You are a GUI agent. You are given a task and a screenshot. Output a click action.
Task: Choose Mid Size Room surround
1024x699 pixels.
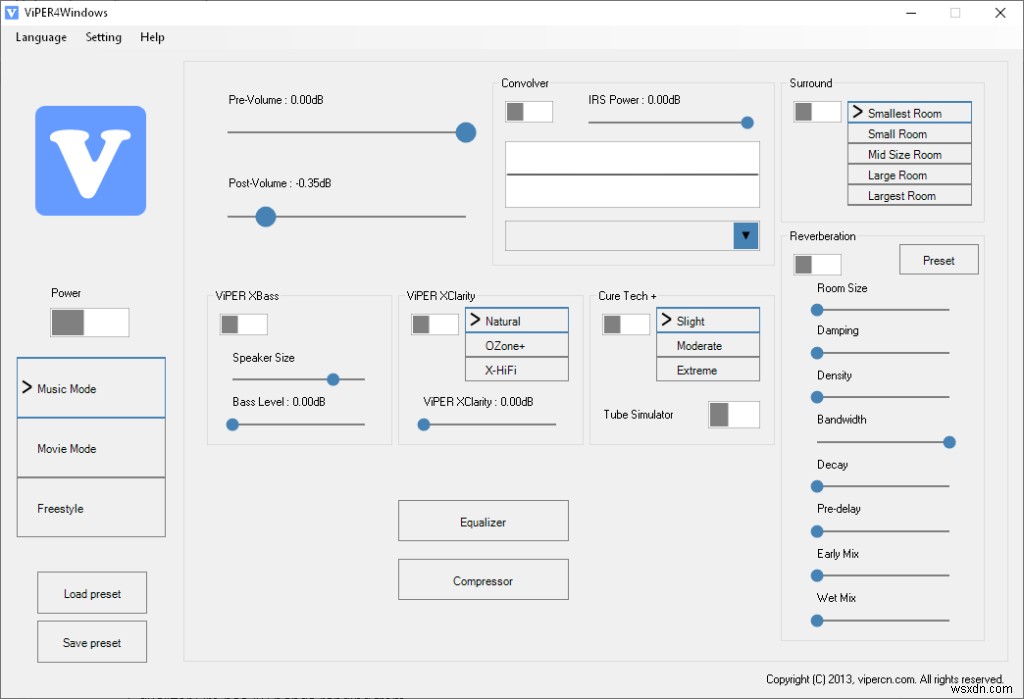(910, 154)
